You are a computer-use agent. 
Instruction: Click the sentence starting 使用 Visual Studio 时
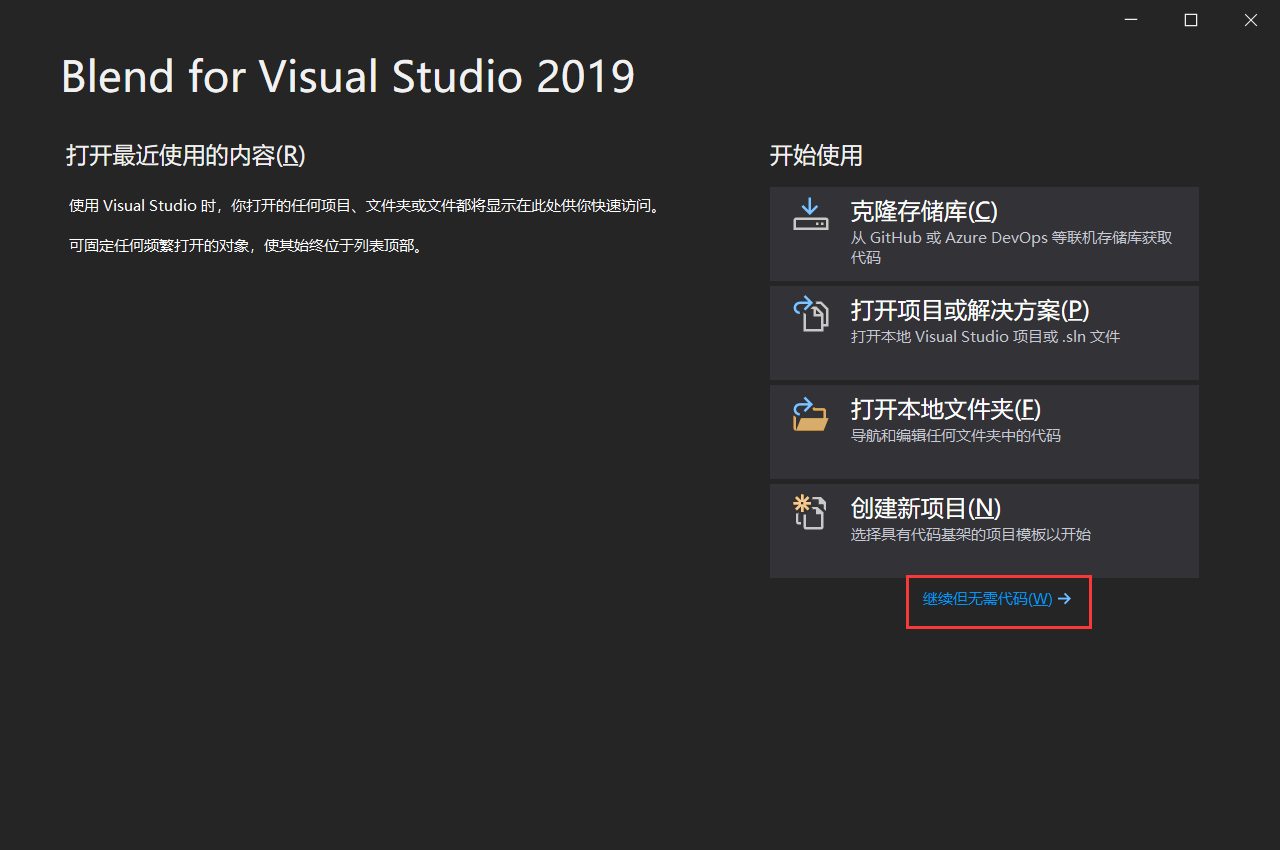pos(364,206)
